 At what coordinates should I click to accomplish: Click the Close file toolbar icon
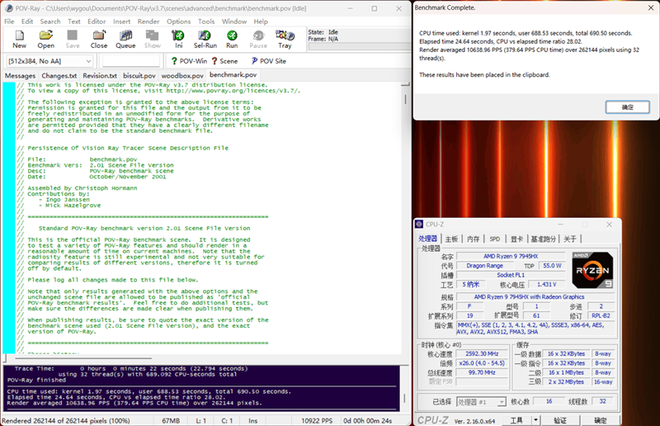99,38
